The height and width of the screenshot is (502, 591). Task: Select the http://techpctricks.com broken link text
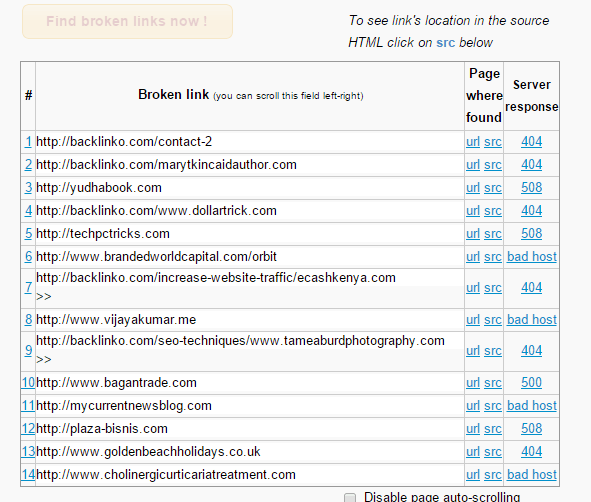tap(103, 234)
